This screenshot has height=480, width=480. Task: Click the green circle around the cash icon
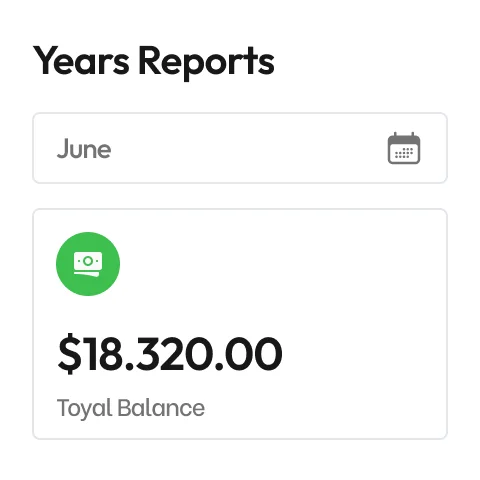88,264
